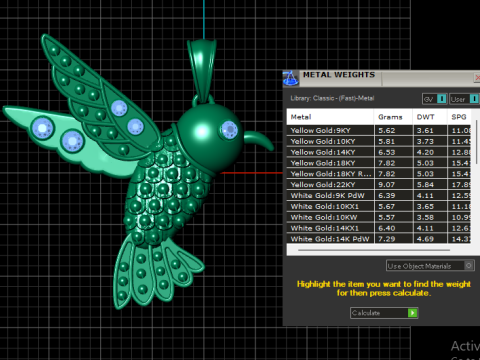Screen dimensions: 480x360
Task: Select the Yellow Gold:18KY R... row
Action: (x=379, y=174)
